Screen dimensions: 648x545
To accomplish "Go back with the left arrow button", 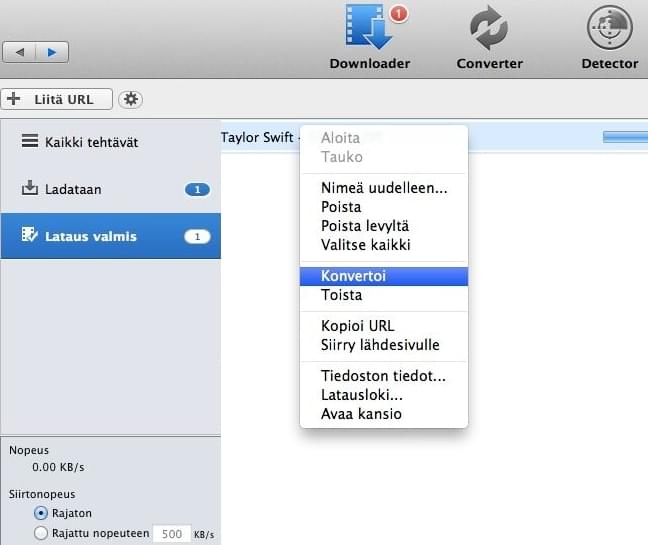I will point(19,52).
